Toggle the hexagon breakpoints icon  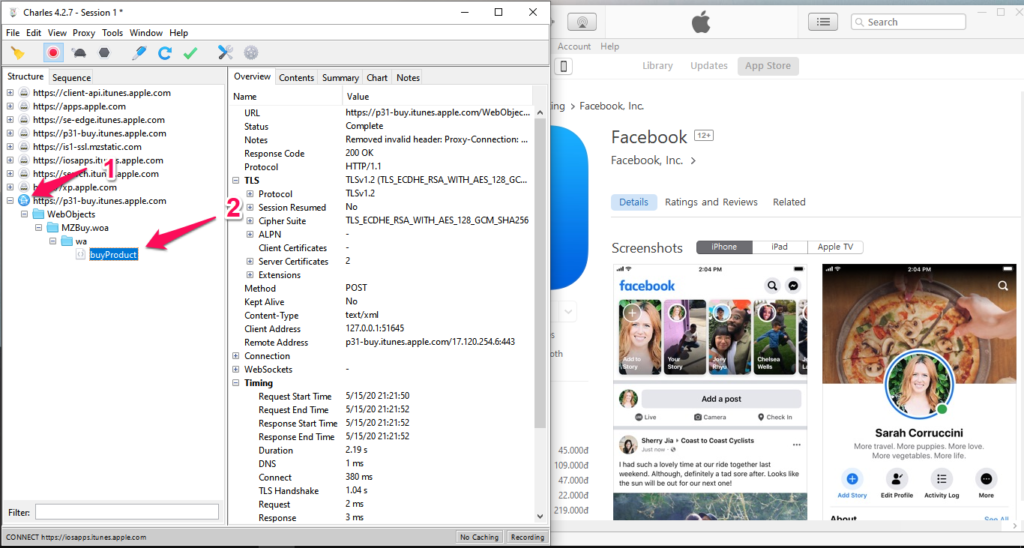tap(103, 52)
